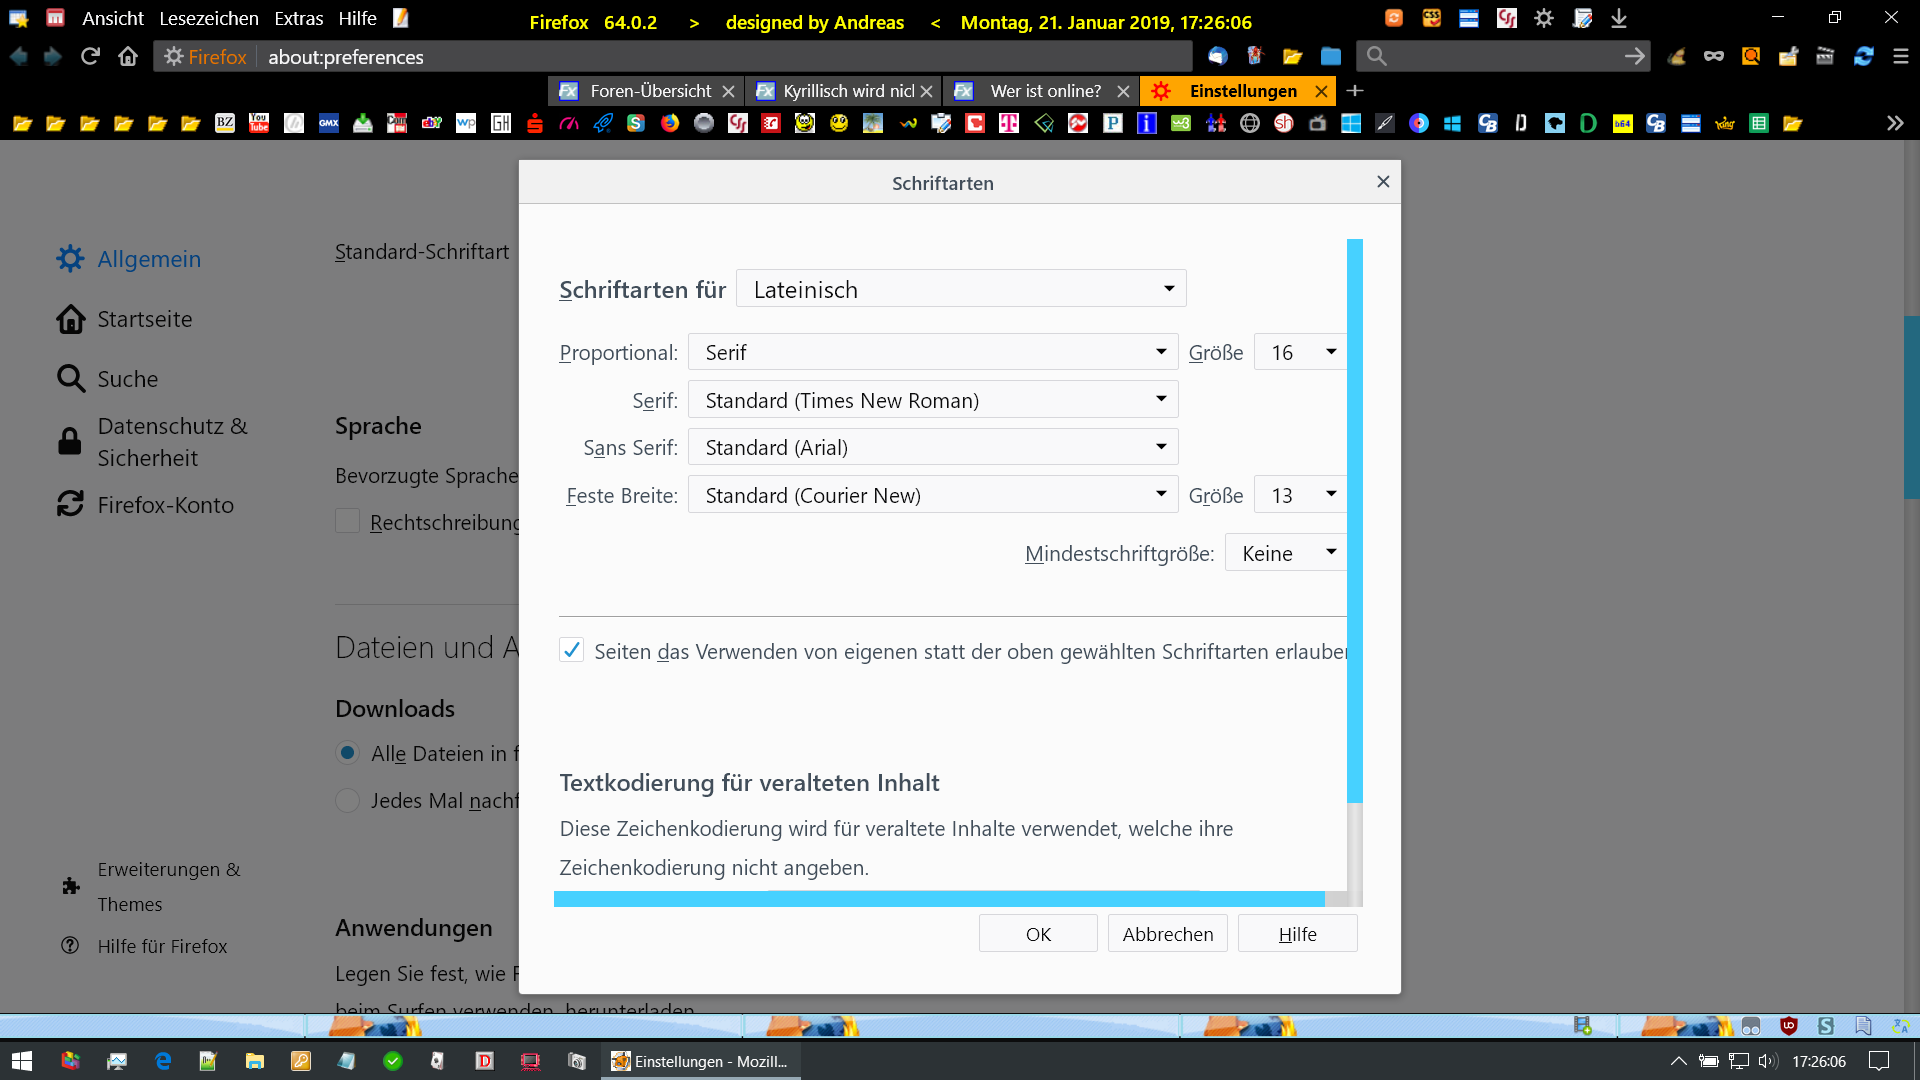
Task: Select Jedes Mal nachfragen radio button
Action: (x=347, y=800)
